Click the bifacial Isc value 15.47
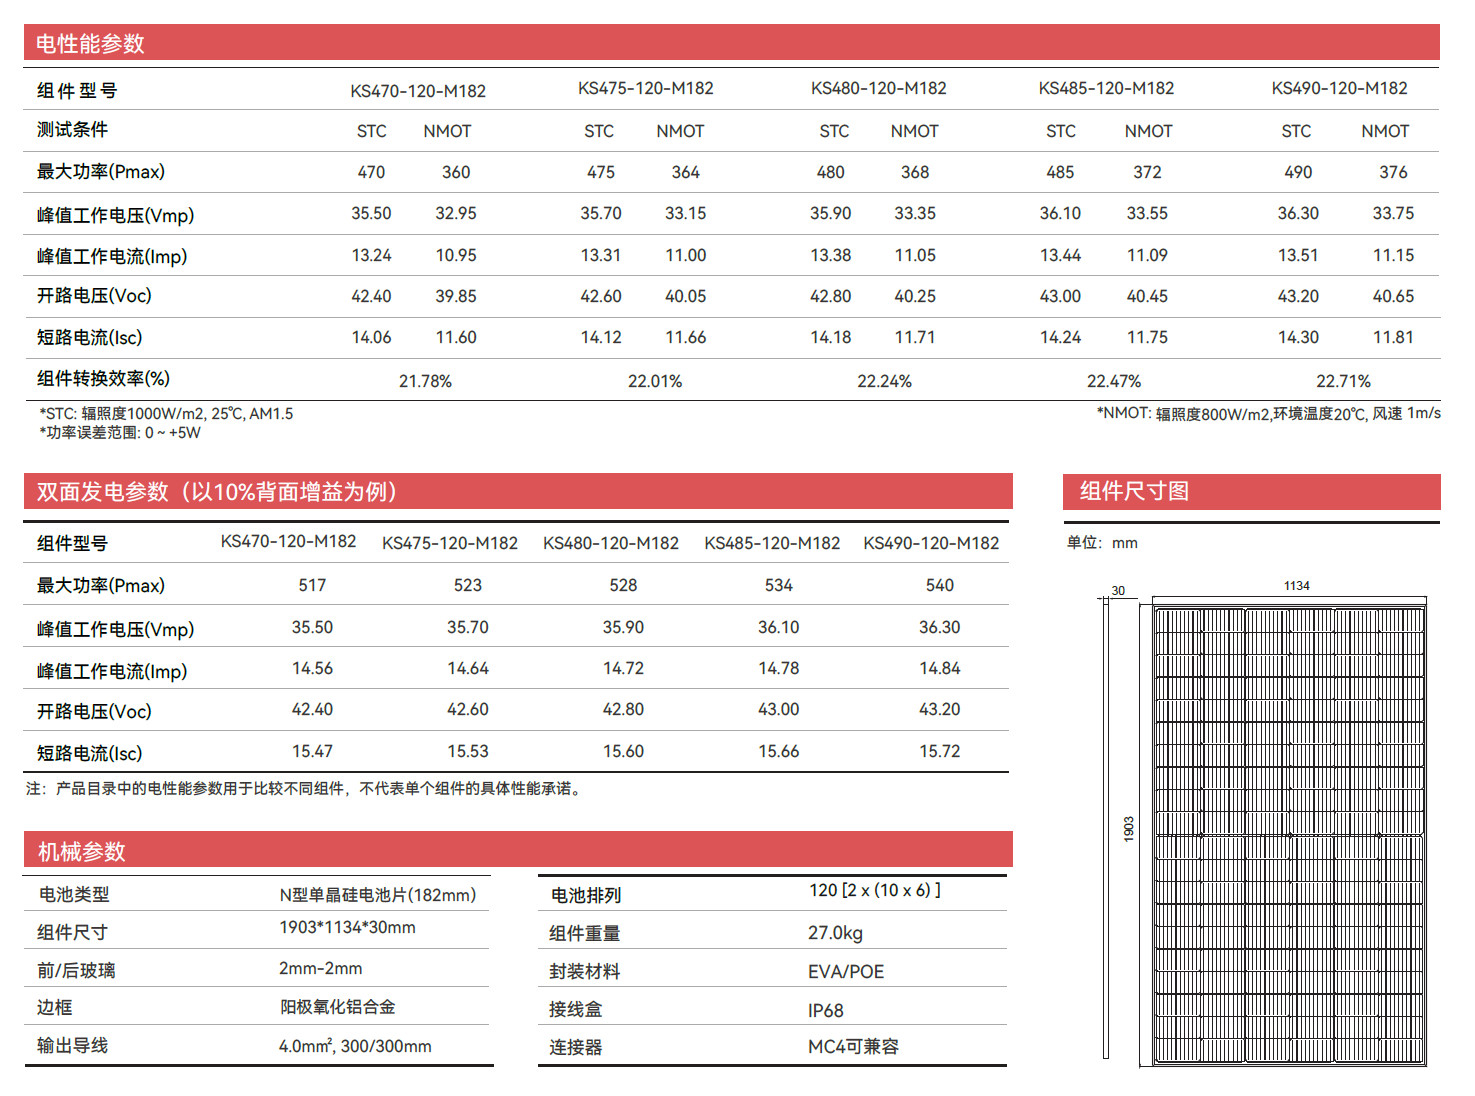Viewport: 1475px width, 1096px height. click(x=312, y=751)
